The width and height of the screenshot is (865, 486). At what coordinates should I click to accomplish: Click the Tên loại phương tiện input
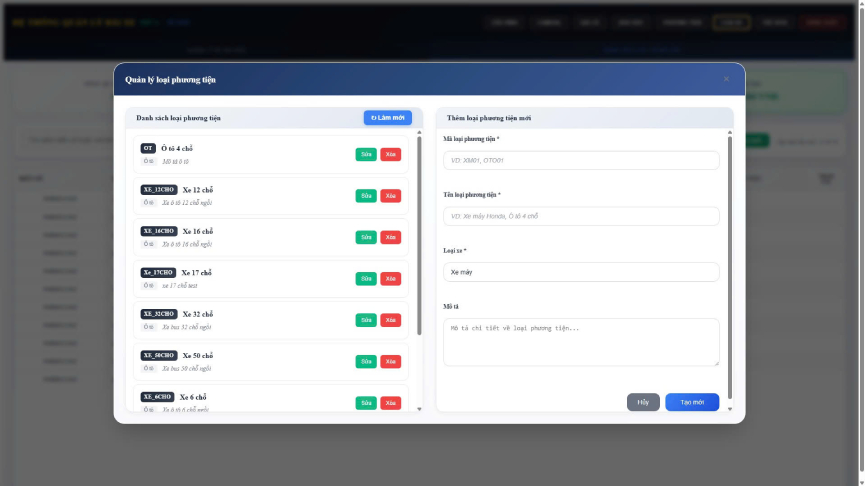[x=580, y=216]
